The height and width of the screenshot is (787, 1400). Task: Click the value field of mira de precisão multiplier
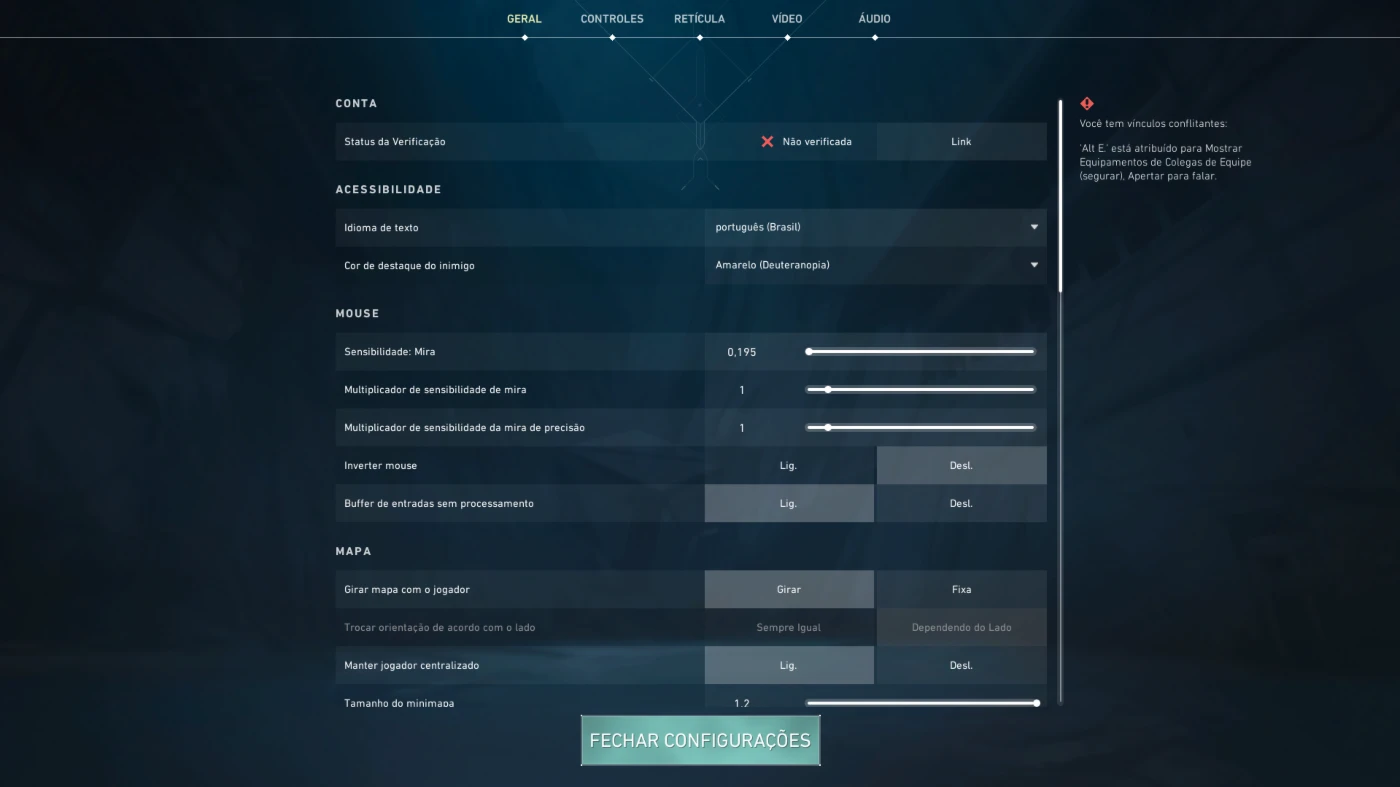tap(742, 428)
